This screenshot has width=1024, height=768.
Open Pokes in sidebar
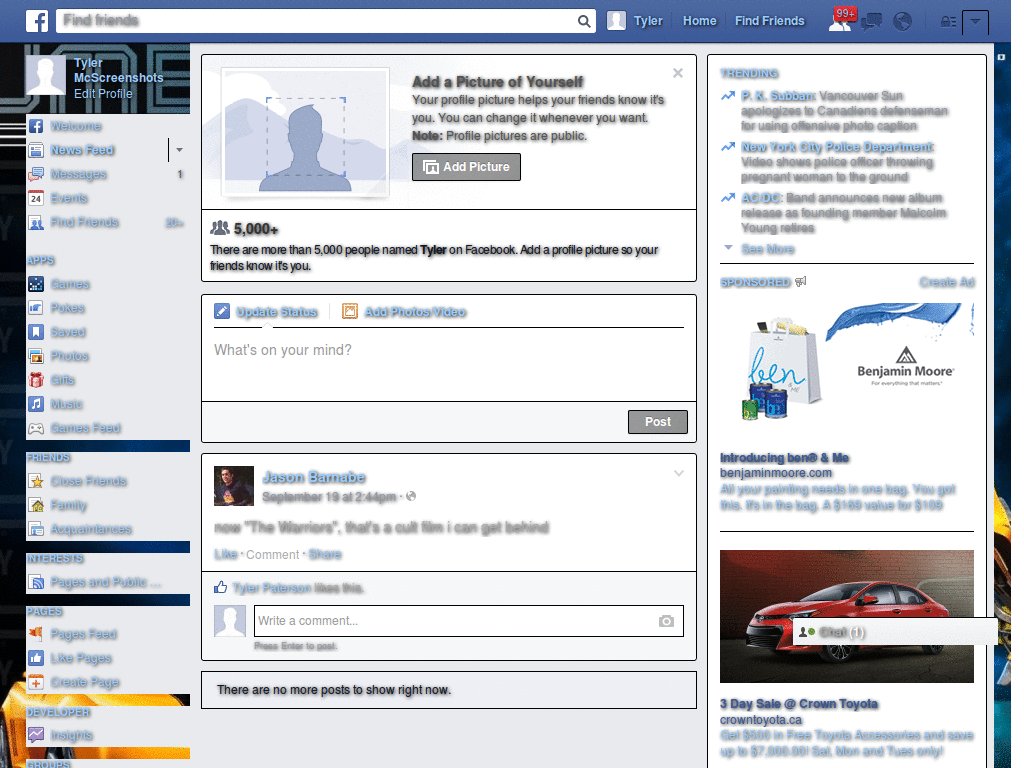pos(67,308)
